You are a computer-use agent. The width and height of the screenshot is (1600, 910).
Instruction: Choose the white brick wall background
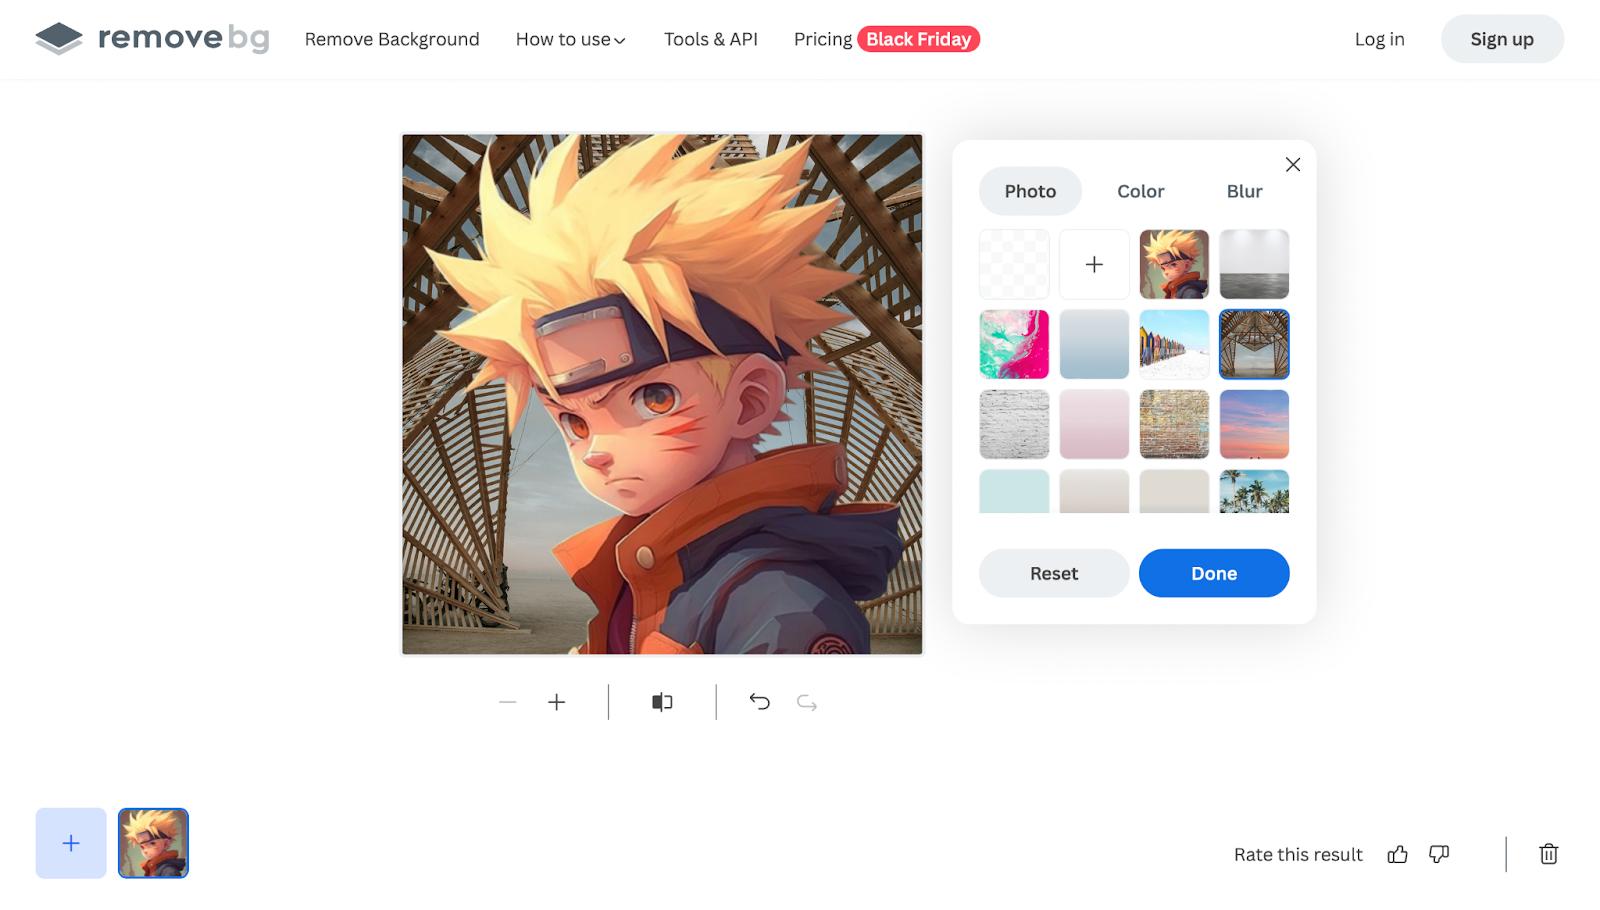[1014, 424]
